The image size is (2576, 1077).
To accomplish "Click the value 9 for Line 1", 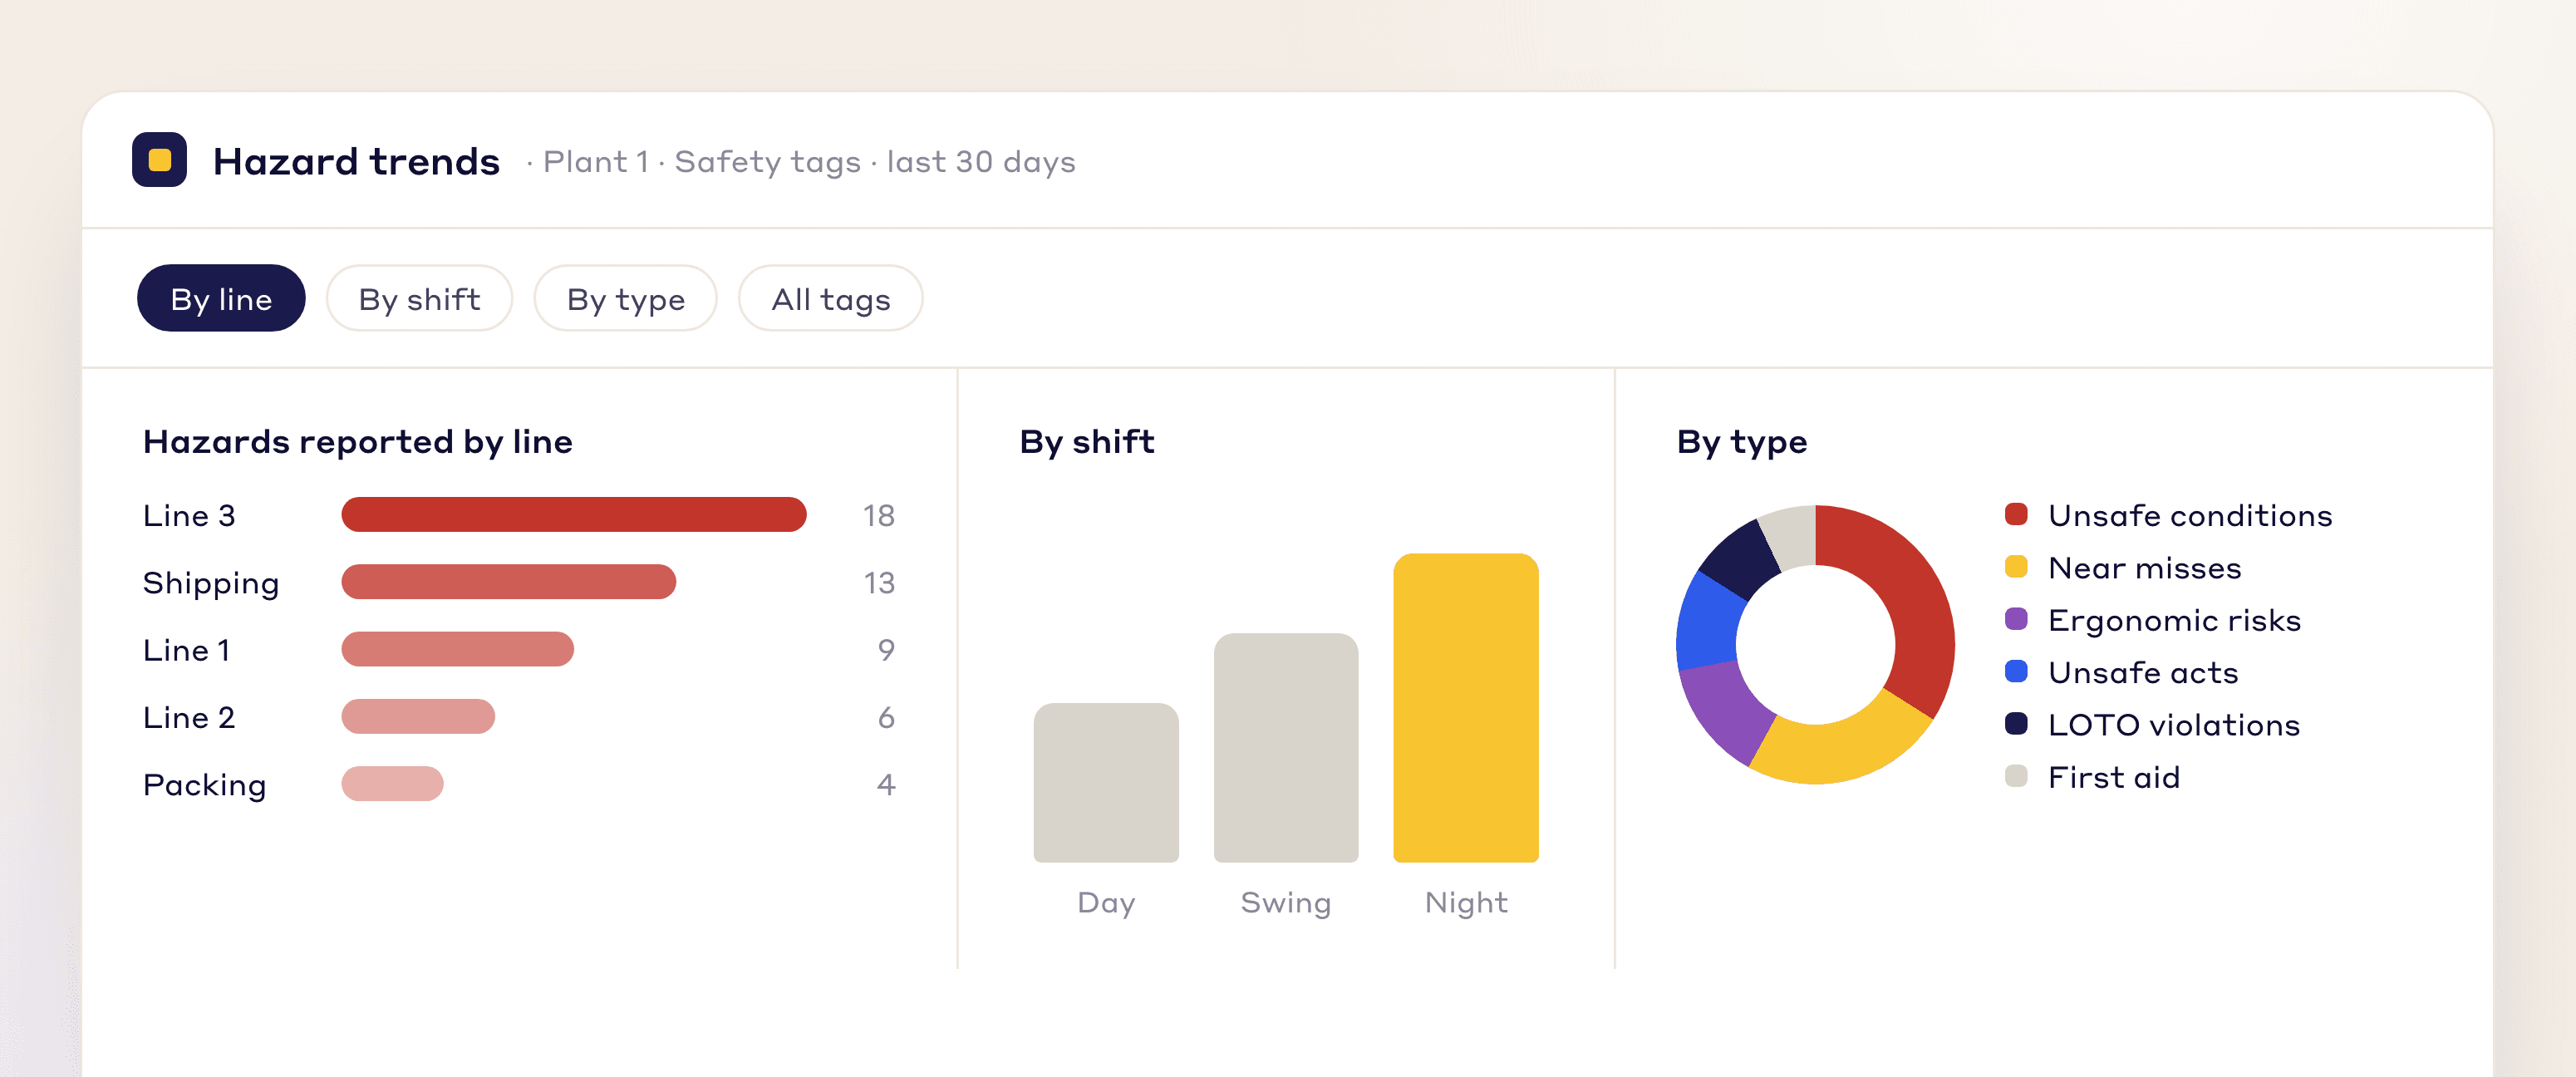I will click(886, 650).
